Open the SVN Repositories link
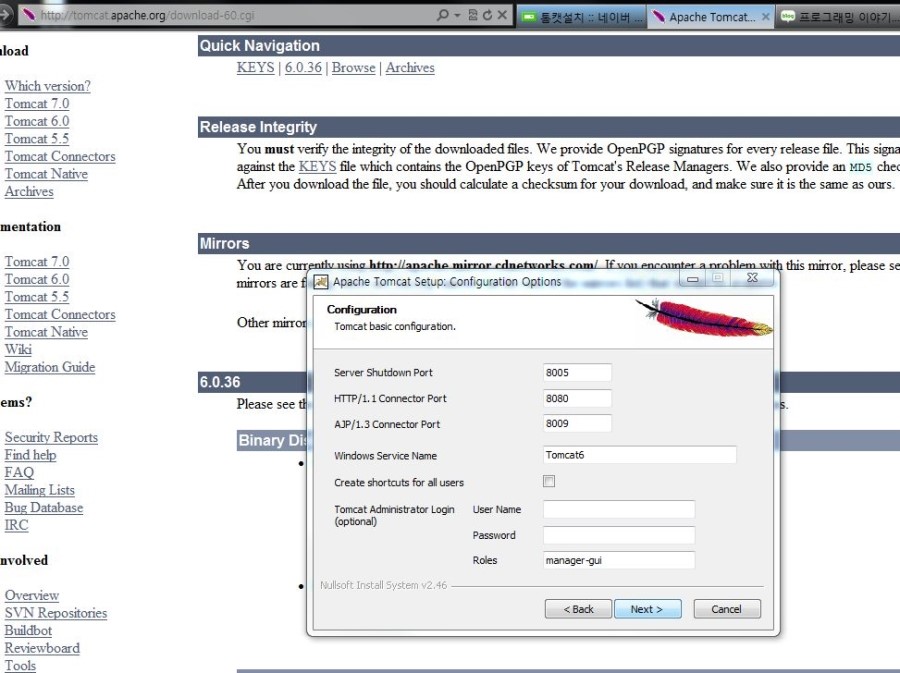The image size is (900, 673). 56,613
